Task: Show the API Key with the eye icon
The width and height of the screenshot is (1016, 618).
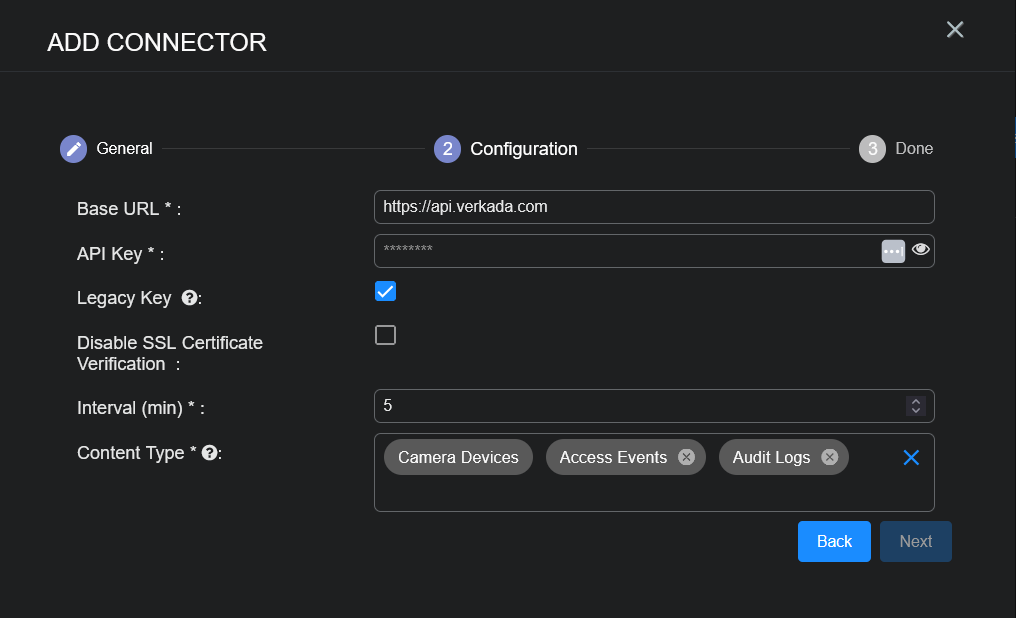Action: [x=921, y=250]
